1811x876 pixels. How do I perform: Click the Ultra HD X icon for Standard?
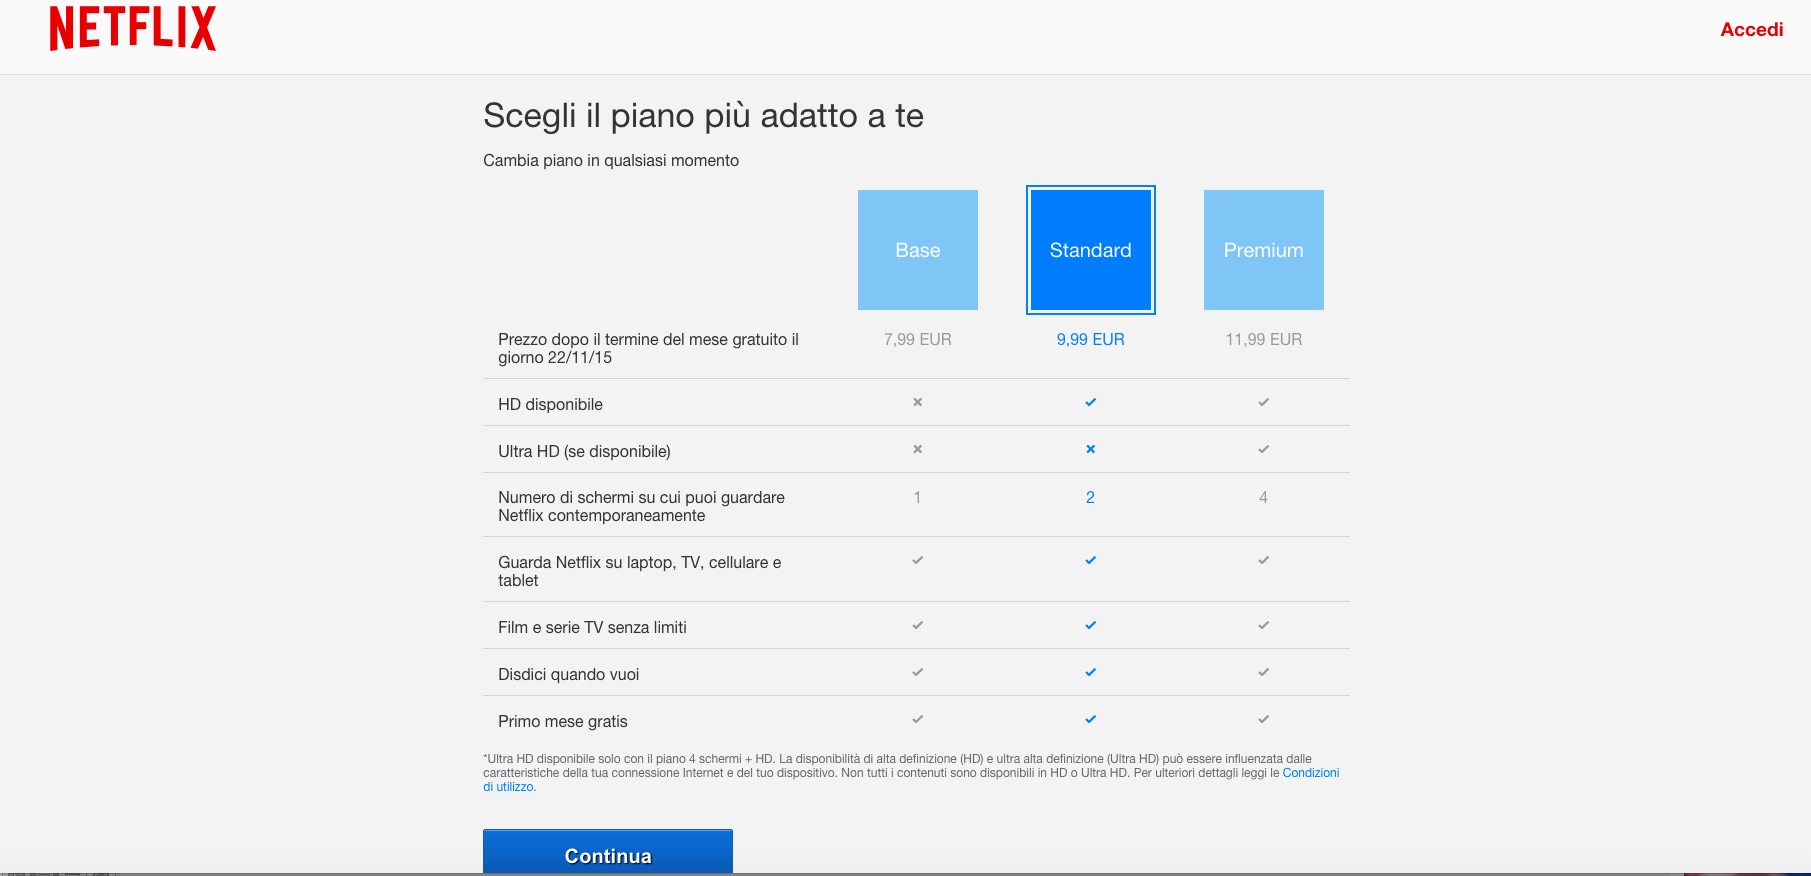[x=1090, y=449]
